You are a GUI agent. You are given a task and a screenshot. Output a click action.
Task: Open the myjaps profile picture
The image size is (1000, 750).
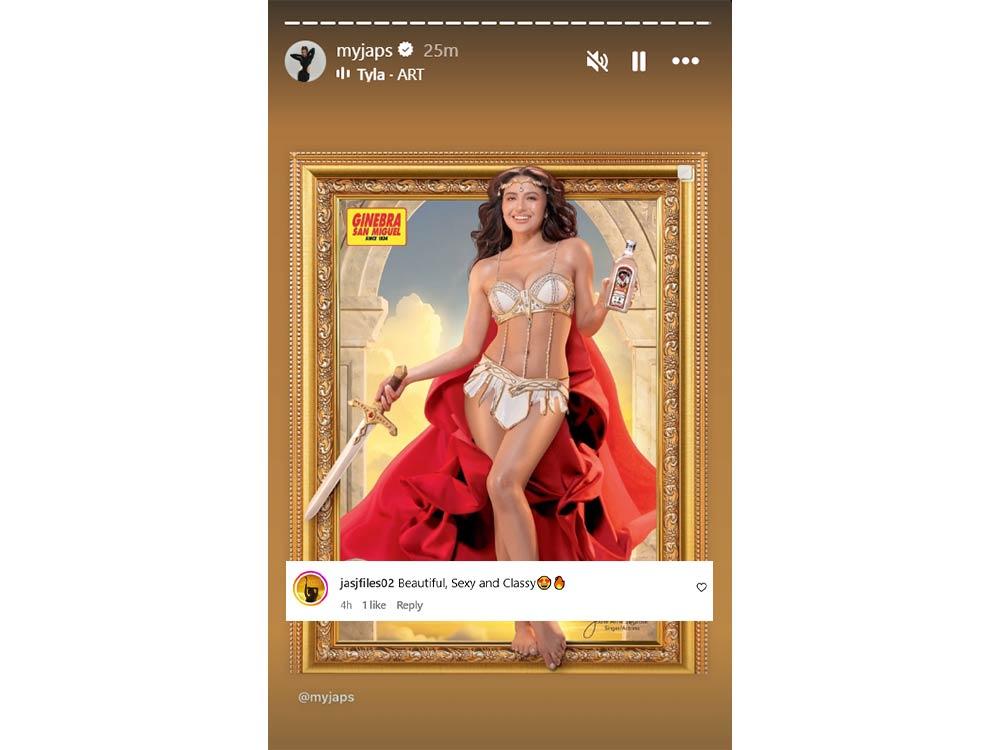point(305,61)
